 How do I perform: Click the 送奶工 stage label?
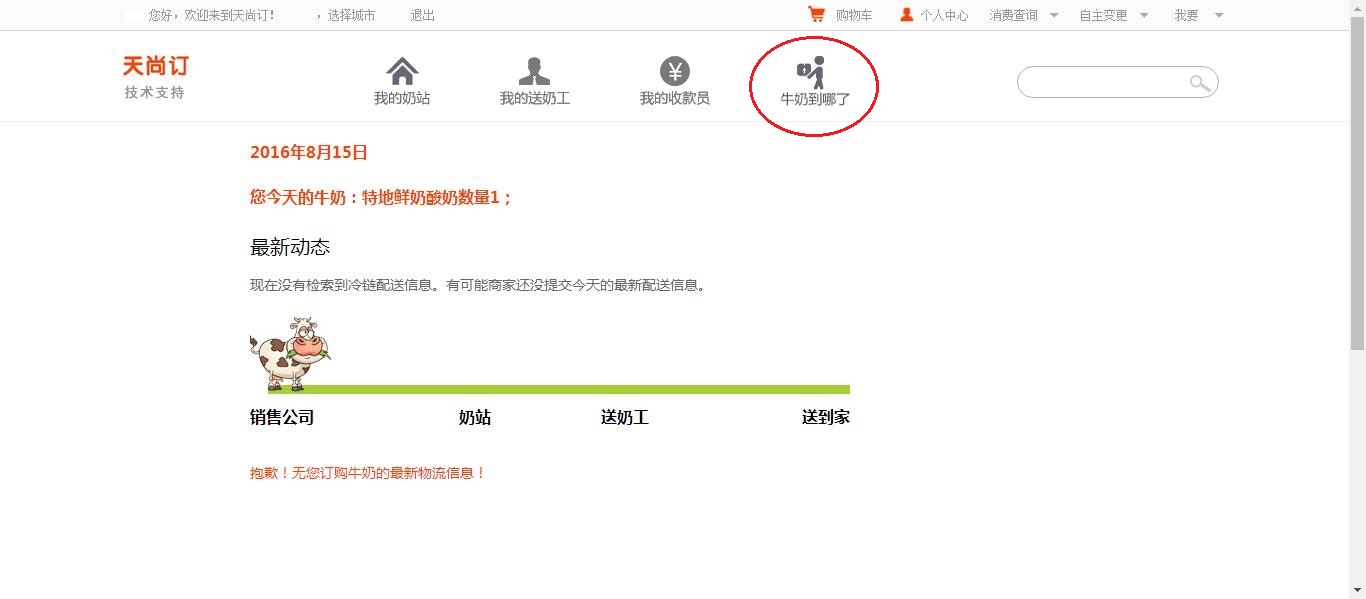[625, 417]
